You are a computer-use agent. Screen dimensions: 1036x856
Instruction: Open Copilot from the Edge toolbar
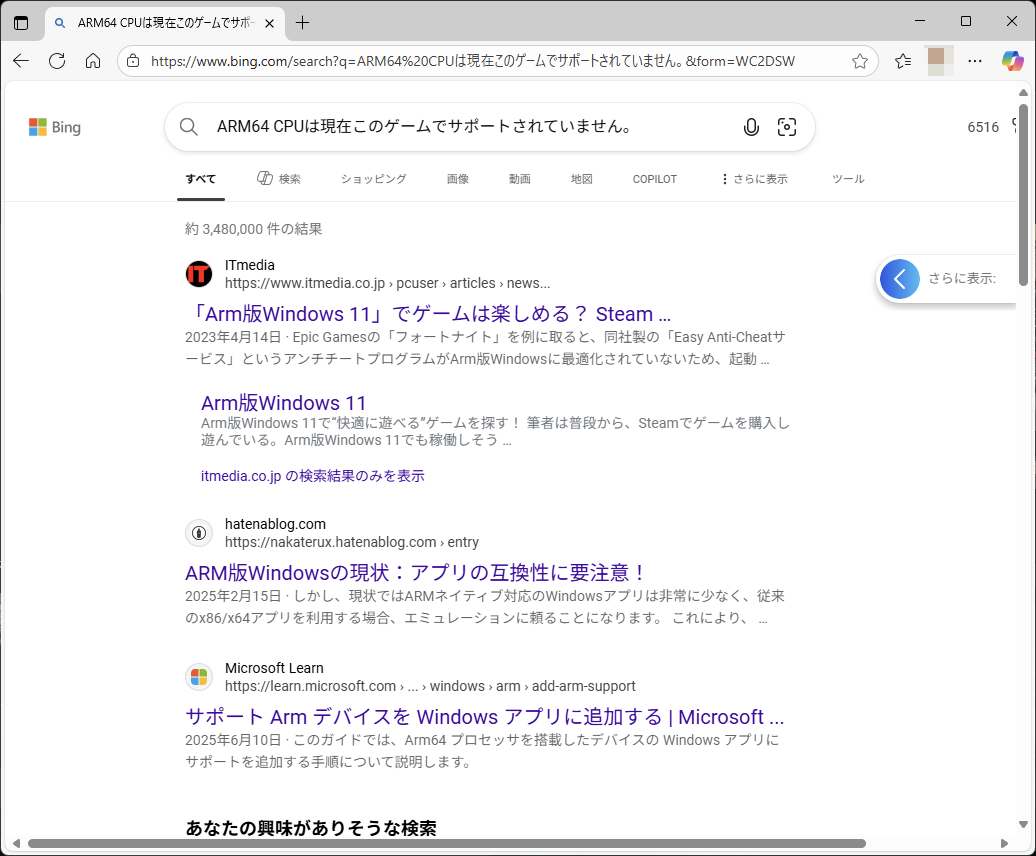pyautogui.click(x=1013, y=61)
